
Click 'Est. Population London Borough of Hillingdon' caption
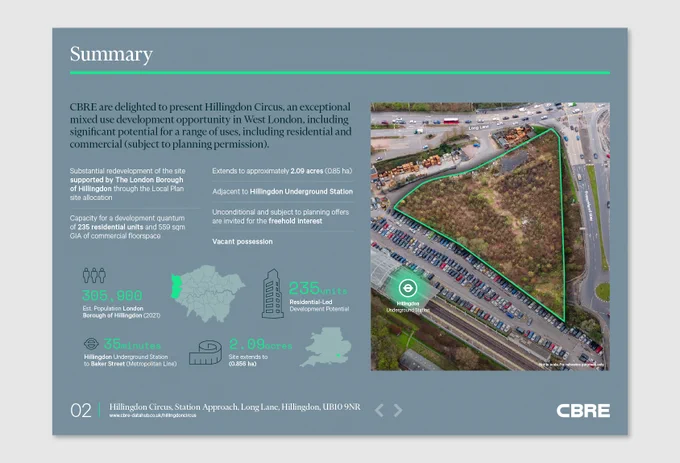coord(121,312)
